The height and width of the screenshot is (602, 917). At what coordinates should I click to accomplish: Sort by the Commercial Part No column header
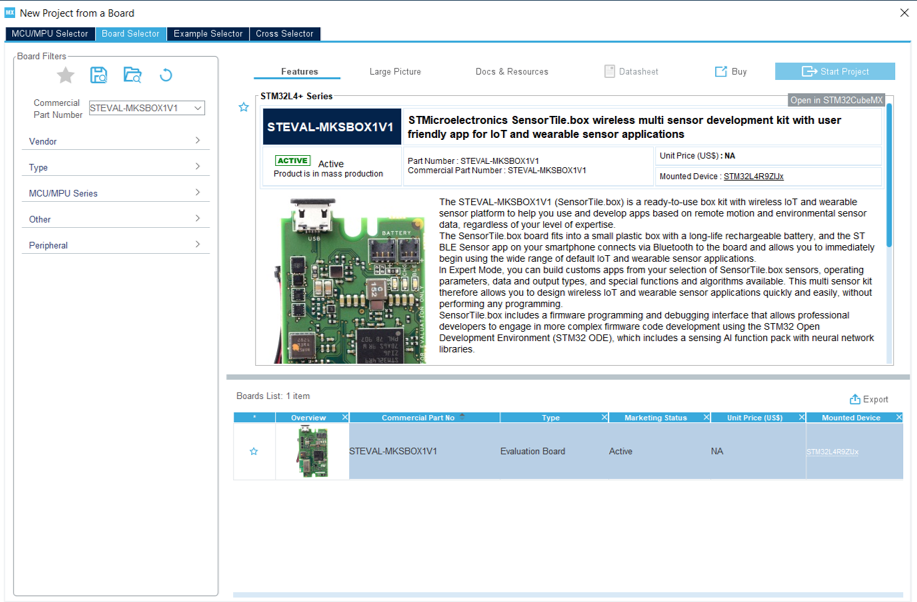[x=418, y=417]
